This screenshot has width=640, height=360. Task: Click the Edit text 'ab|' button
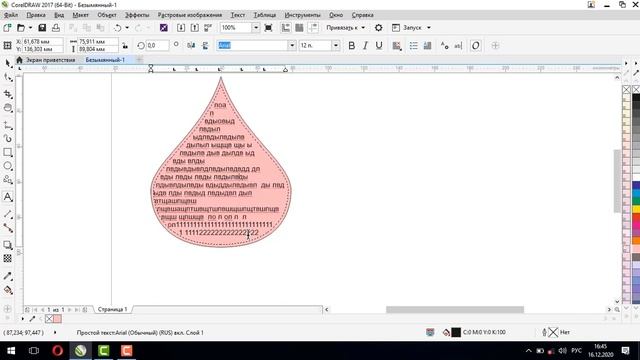coord(458,45)
